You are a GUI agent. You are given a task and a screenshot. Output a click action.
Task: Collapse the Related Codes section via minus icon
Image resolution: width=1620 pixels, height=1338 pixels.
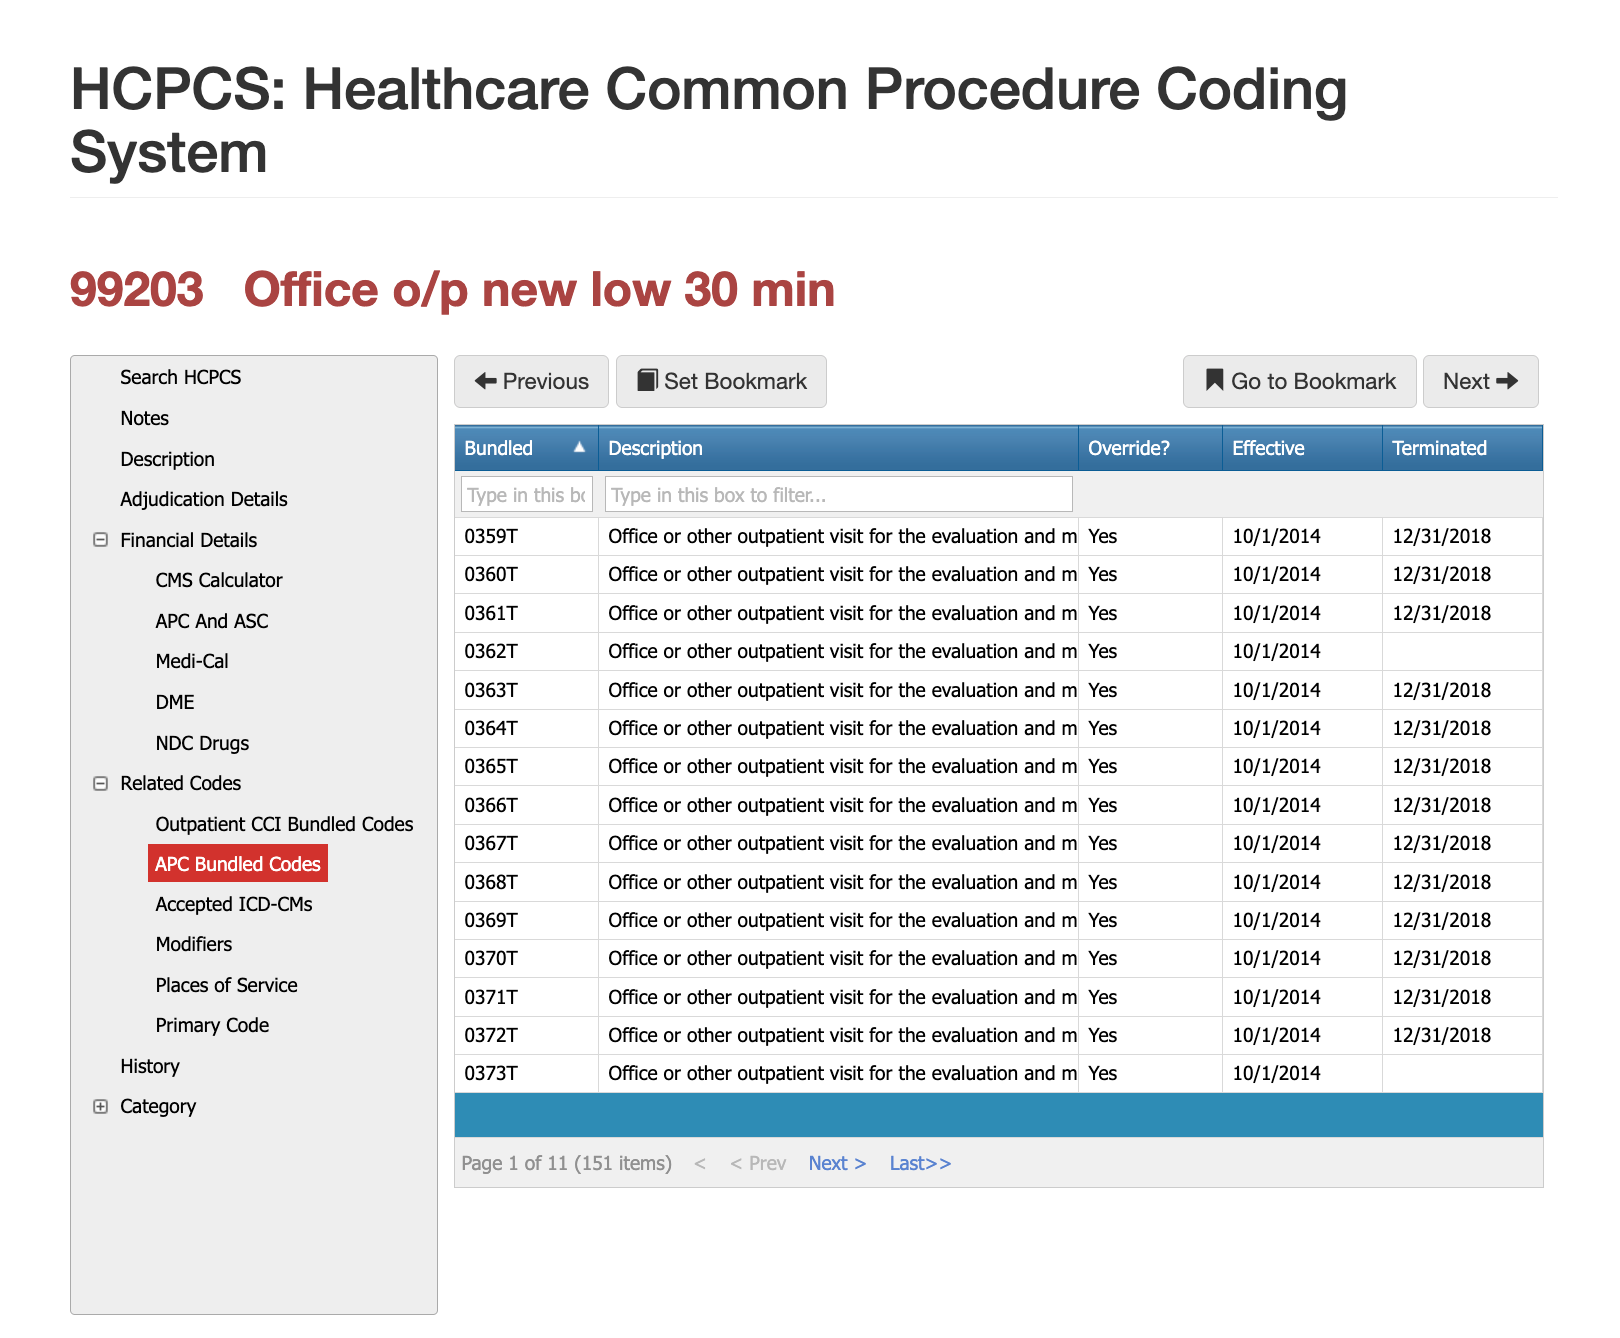tap(100, 783)
